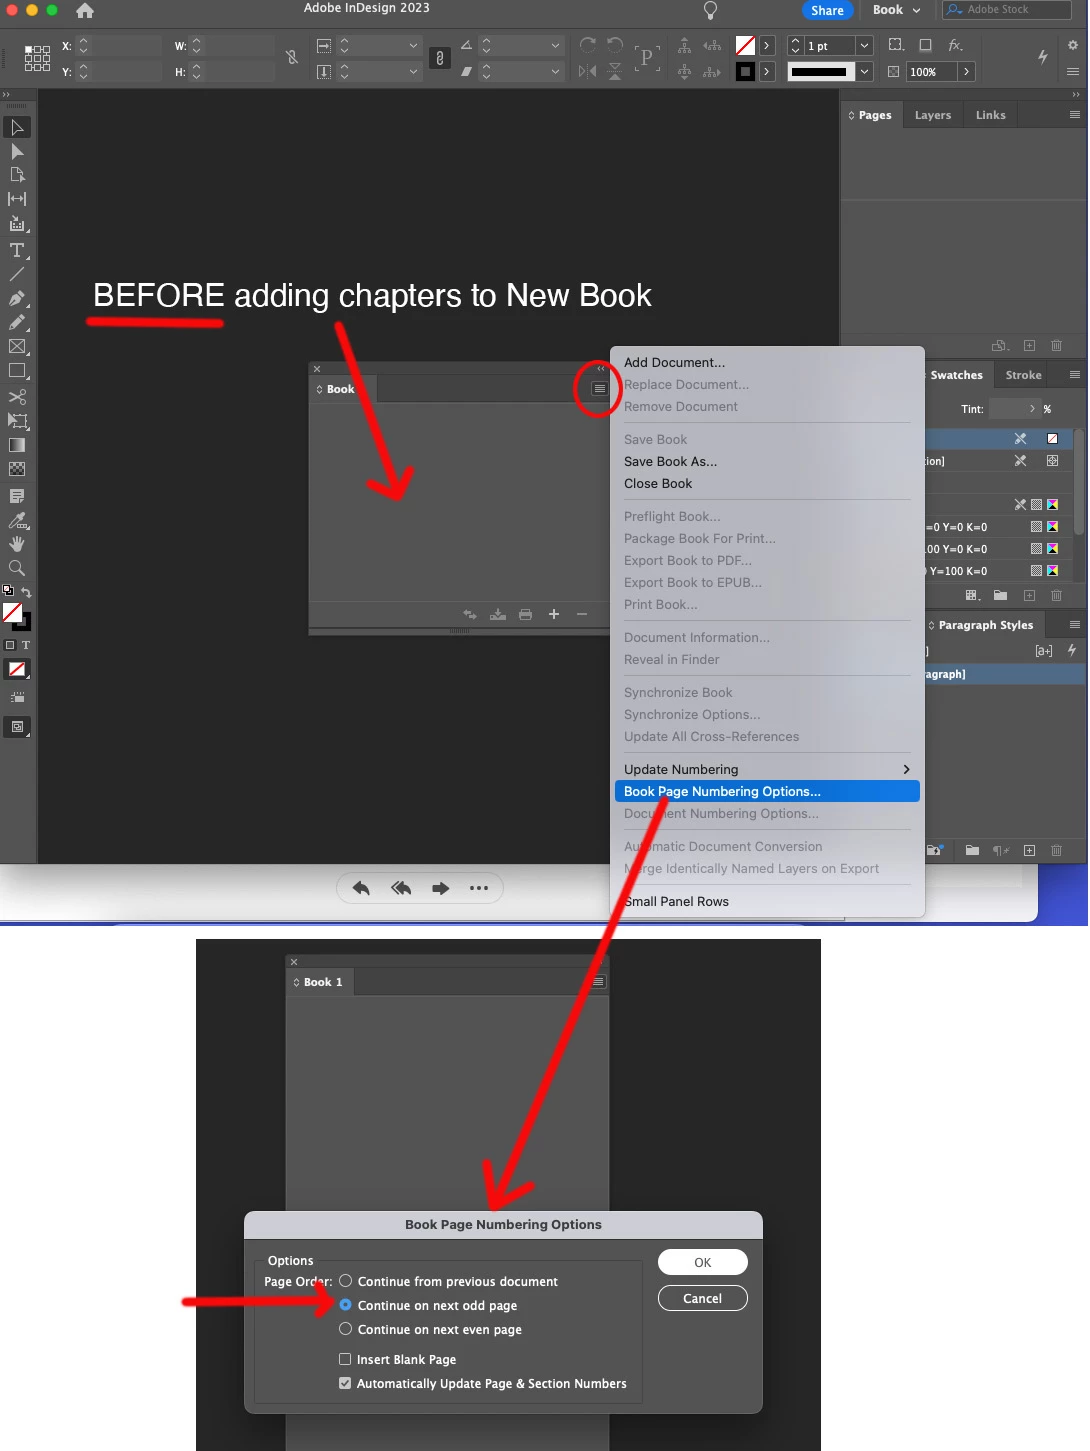This screenshot has width=1090, height=1451.
Task: Click Add documents plus icon in Book panel
Action: click(x=554, y=614)
